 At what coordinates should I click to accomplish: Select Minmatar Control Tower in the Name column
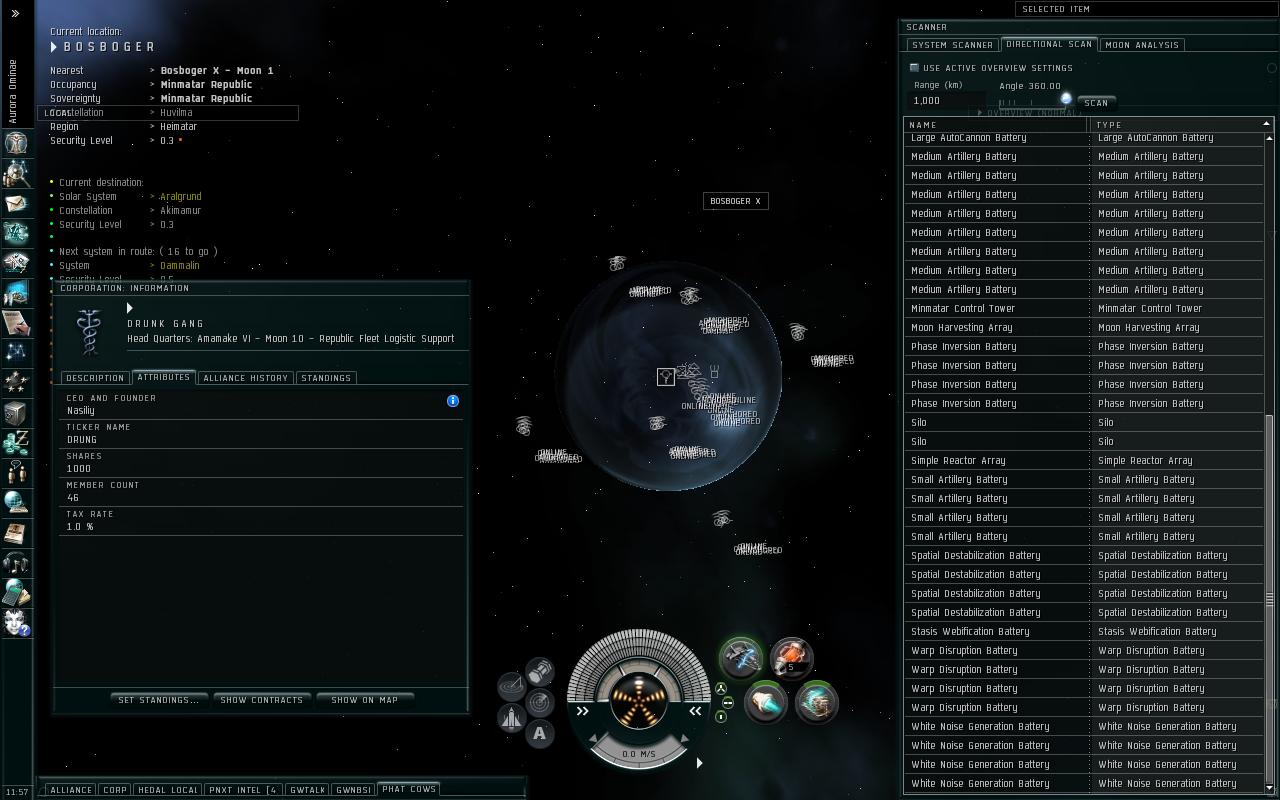(x=997, y=309)
